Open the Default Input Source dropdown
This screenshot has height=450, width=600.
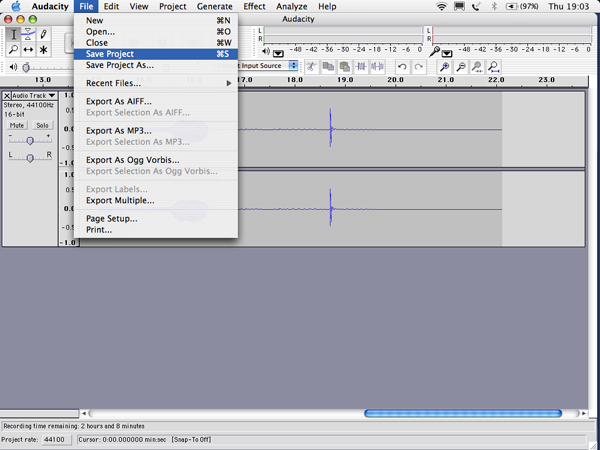(x=293, y=65)
